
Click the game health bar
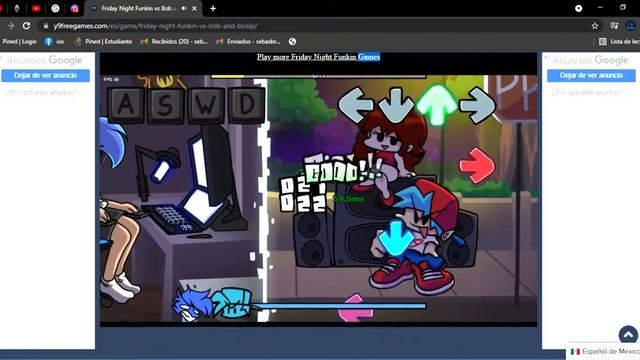[341, 306]
